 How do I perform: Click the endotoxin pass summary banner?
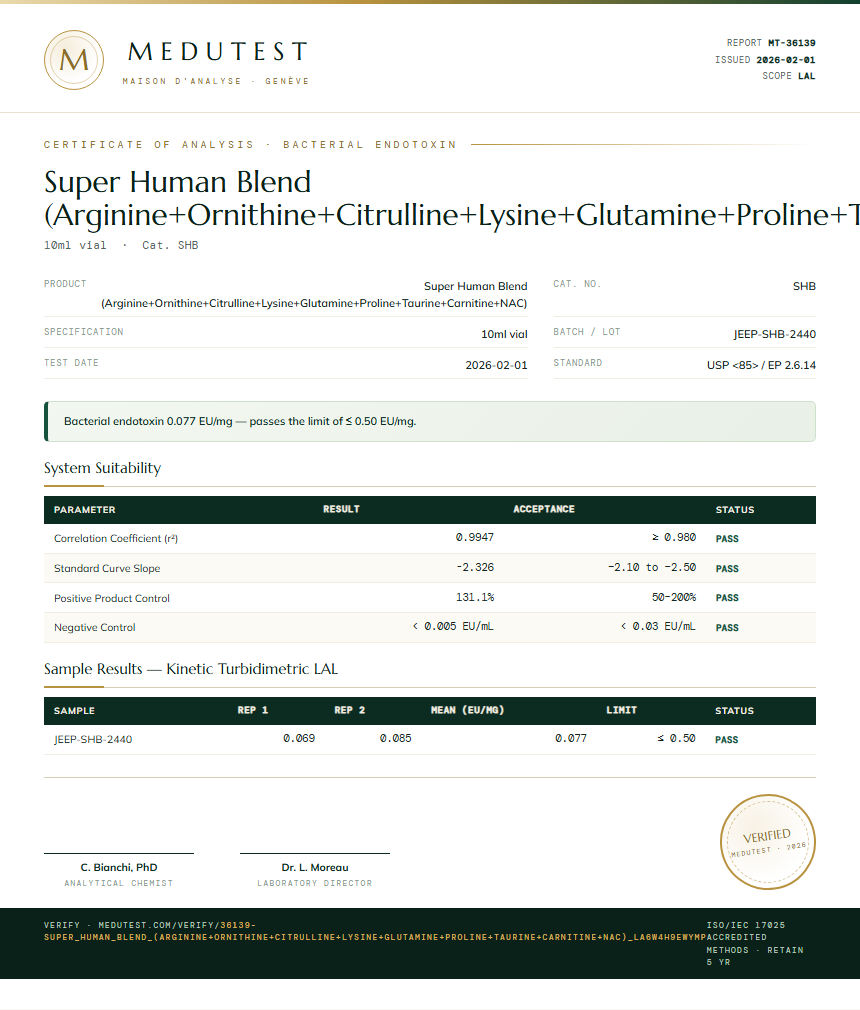[x=430, y=421]
